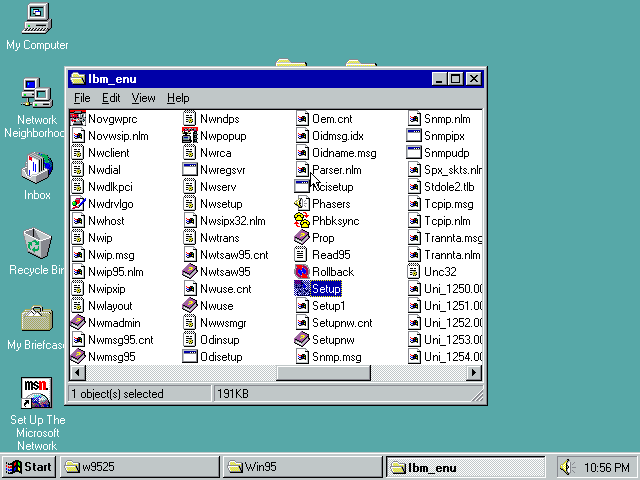This screenshot has height=480, width=640.
Task: Open the File menu
Action: pyautogui.click(x=82, y=98)
